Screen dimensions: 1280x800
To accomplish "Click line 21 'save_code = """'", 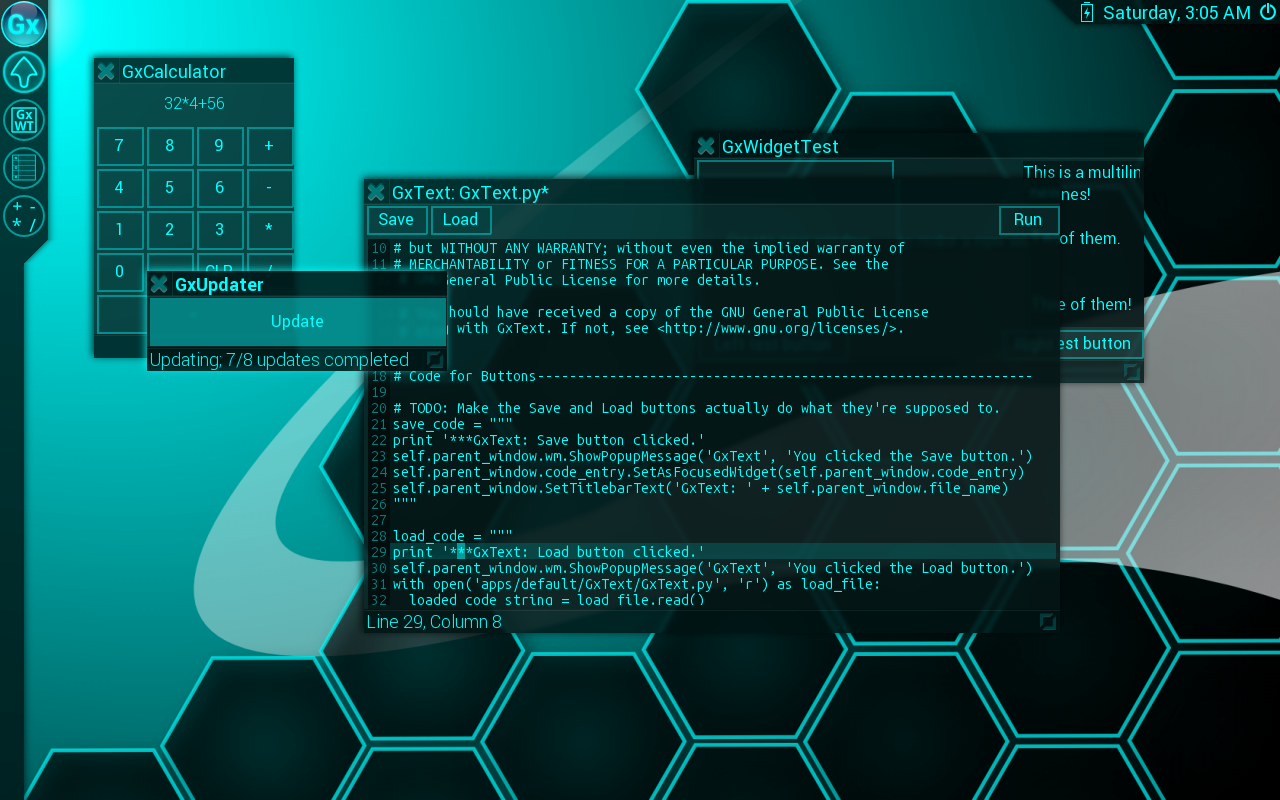I will pos(453,424).
